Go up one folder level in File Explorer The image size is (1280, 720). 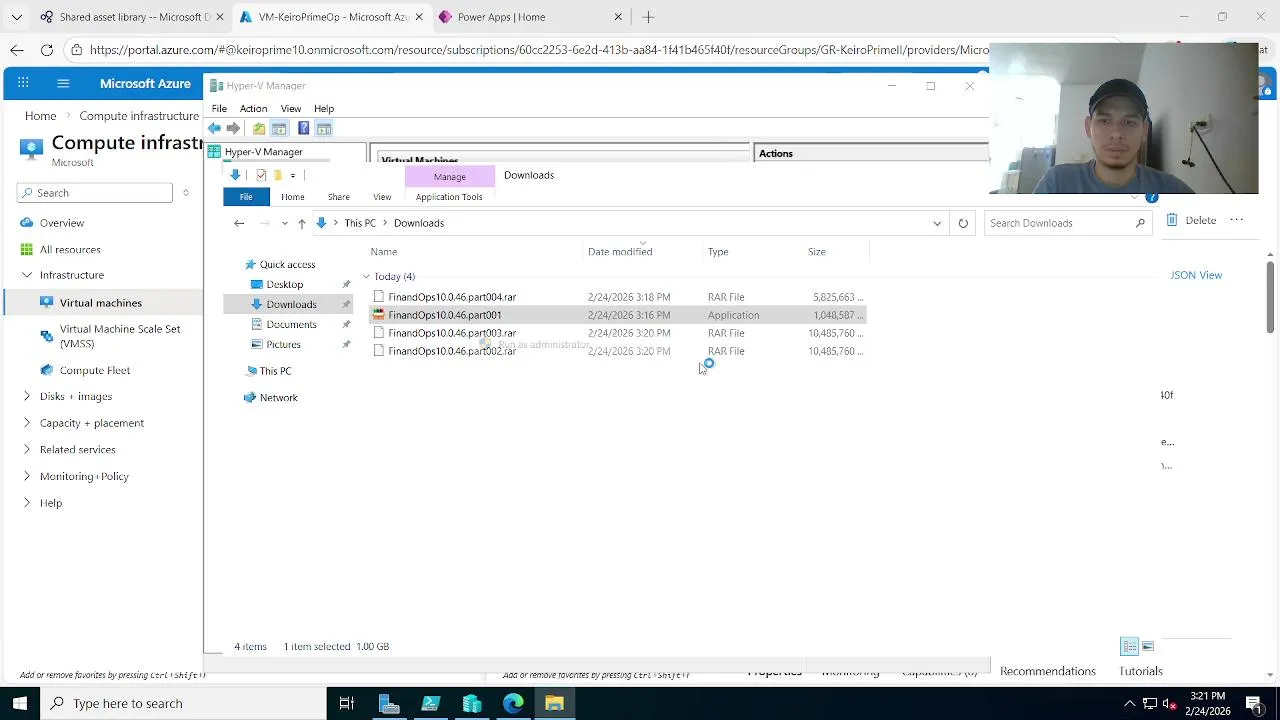tap(301, 223)
